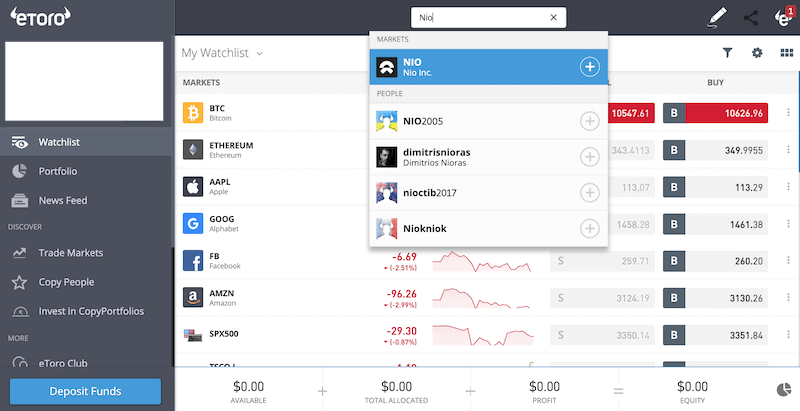
Task: Sell BTC at 10547.61
Action: coord(631,113)
